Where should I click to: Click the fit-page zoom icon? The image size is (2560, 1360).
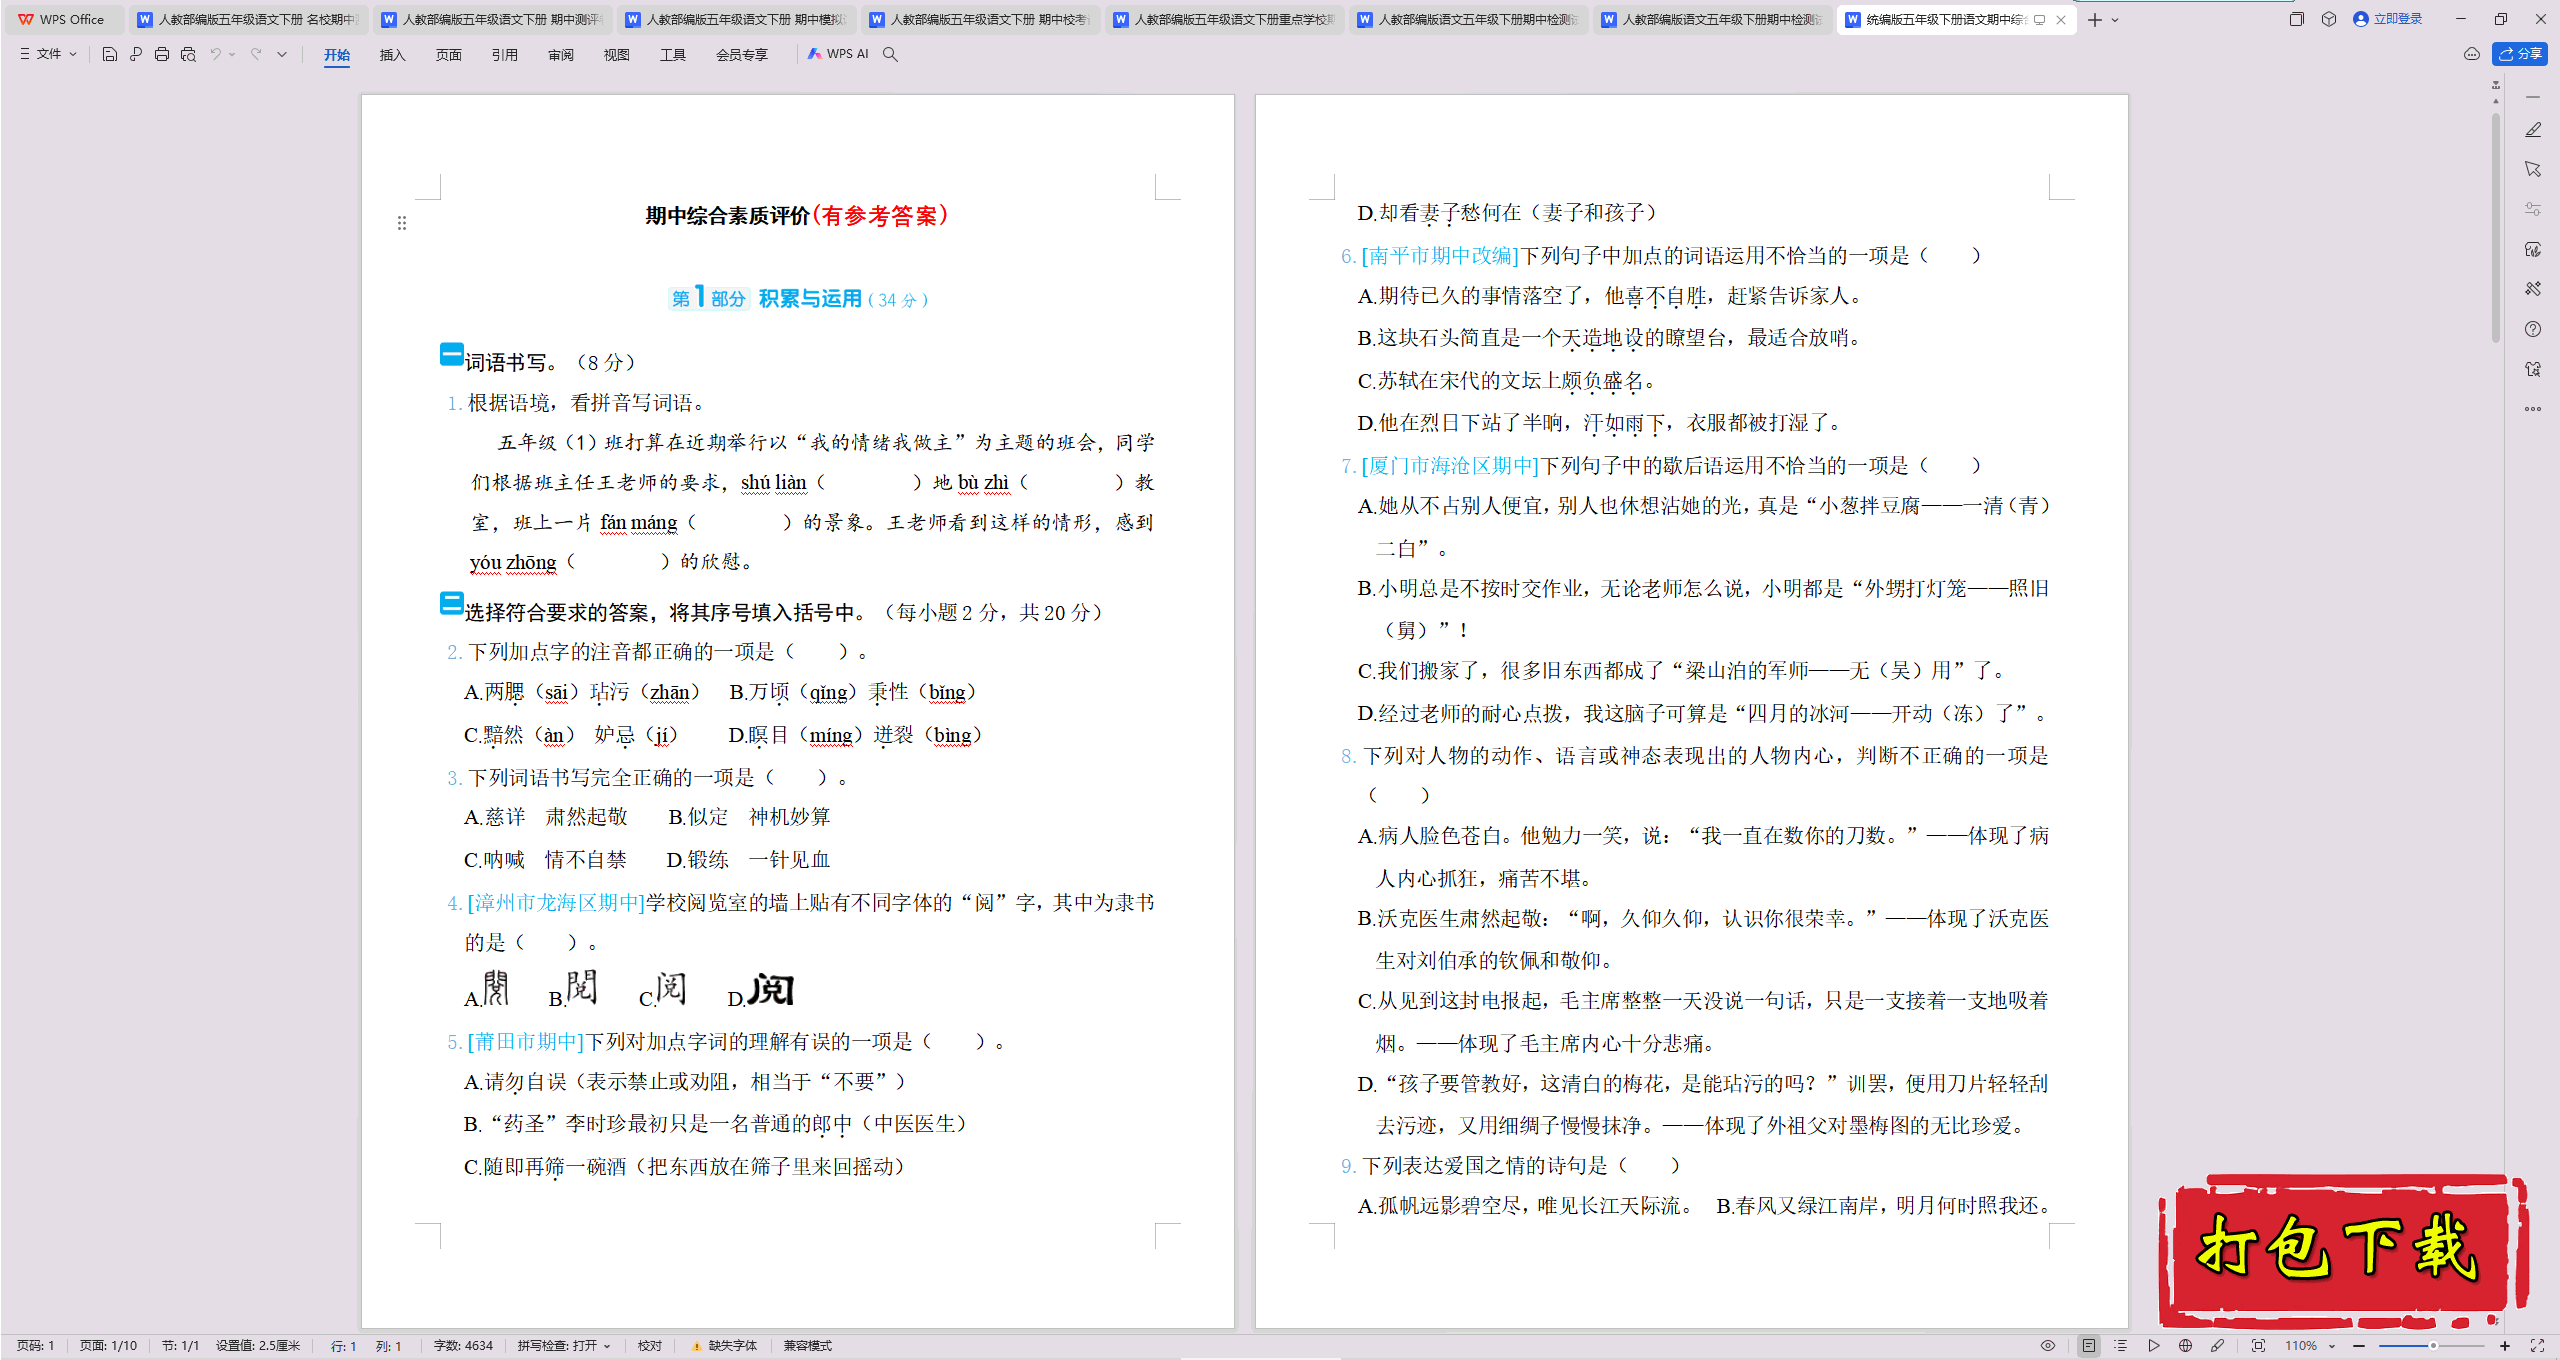(x=2258, y=1346)
